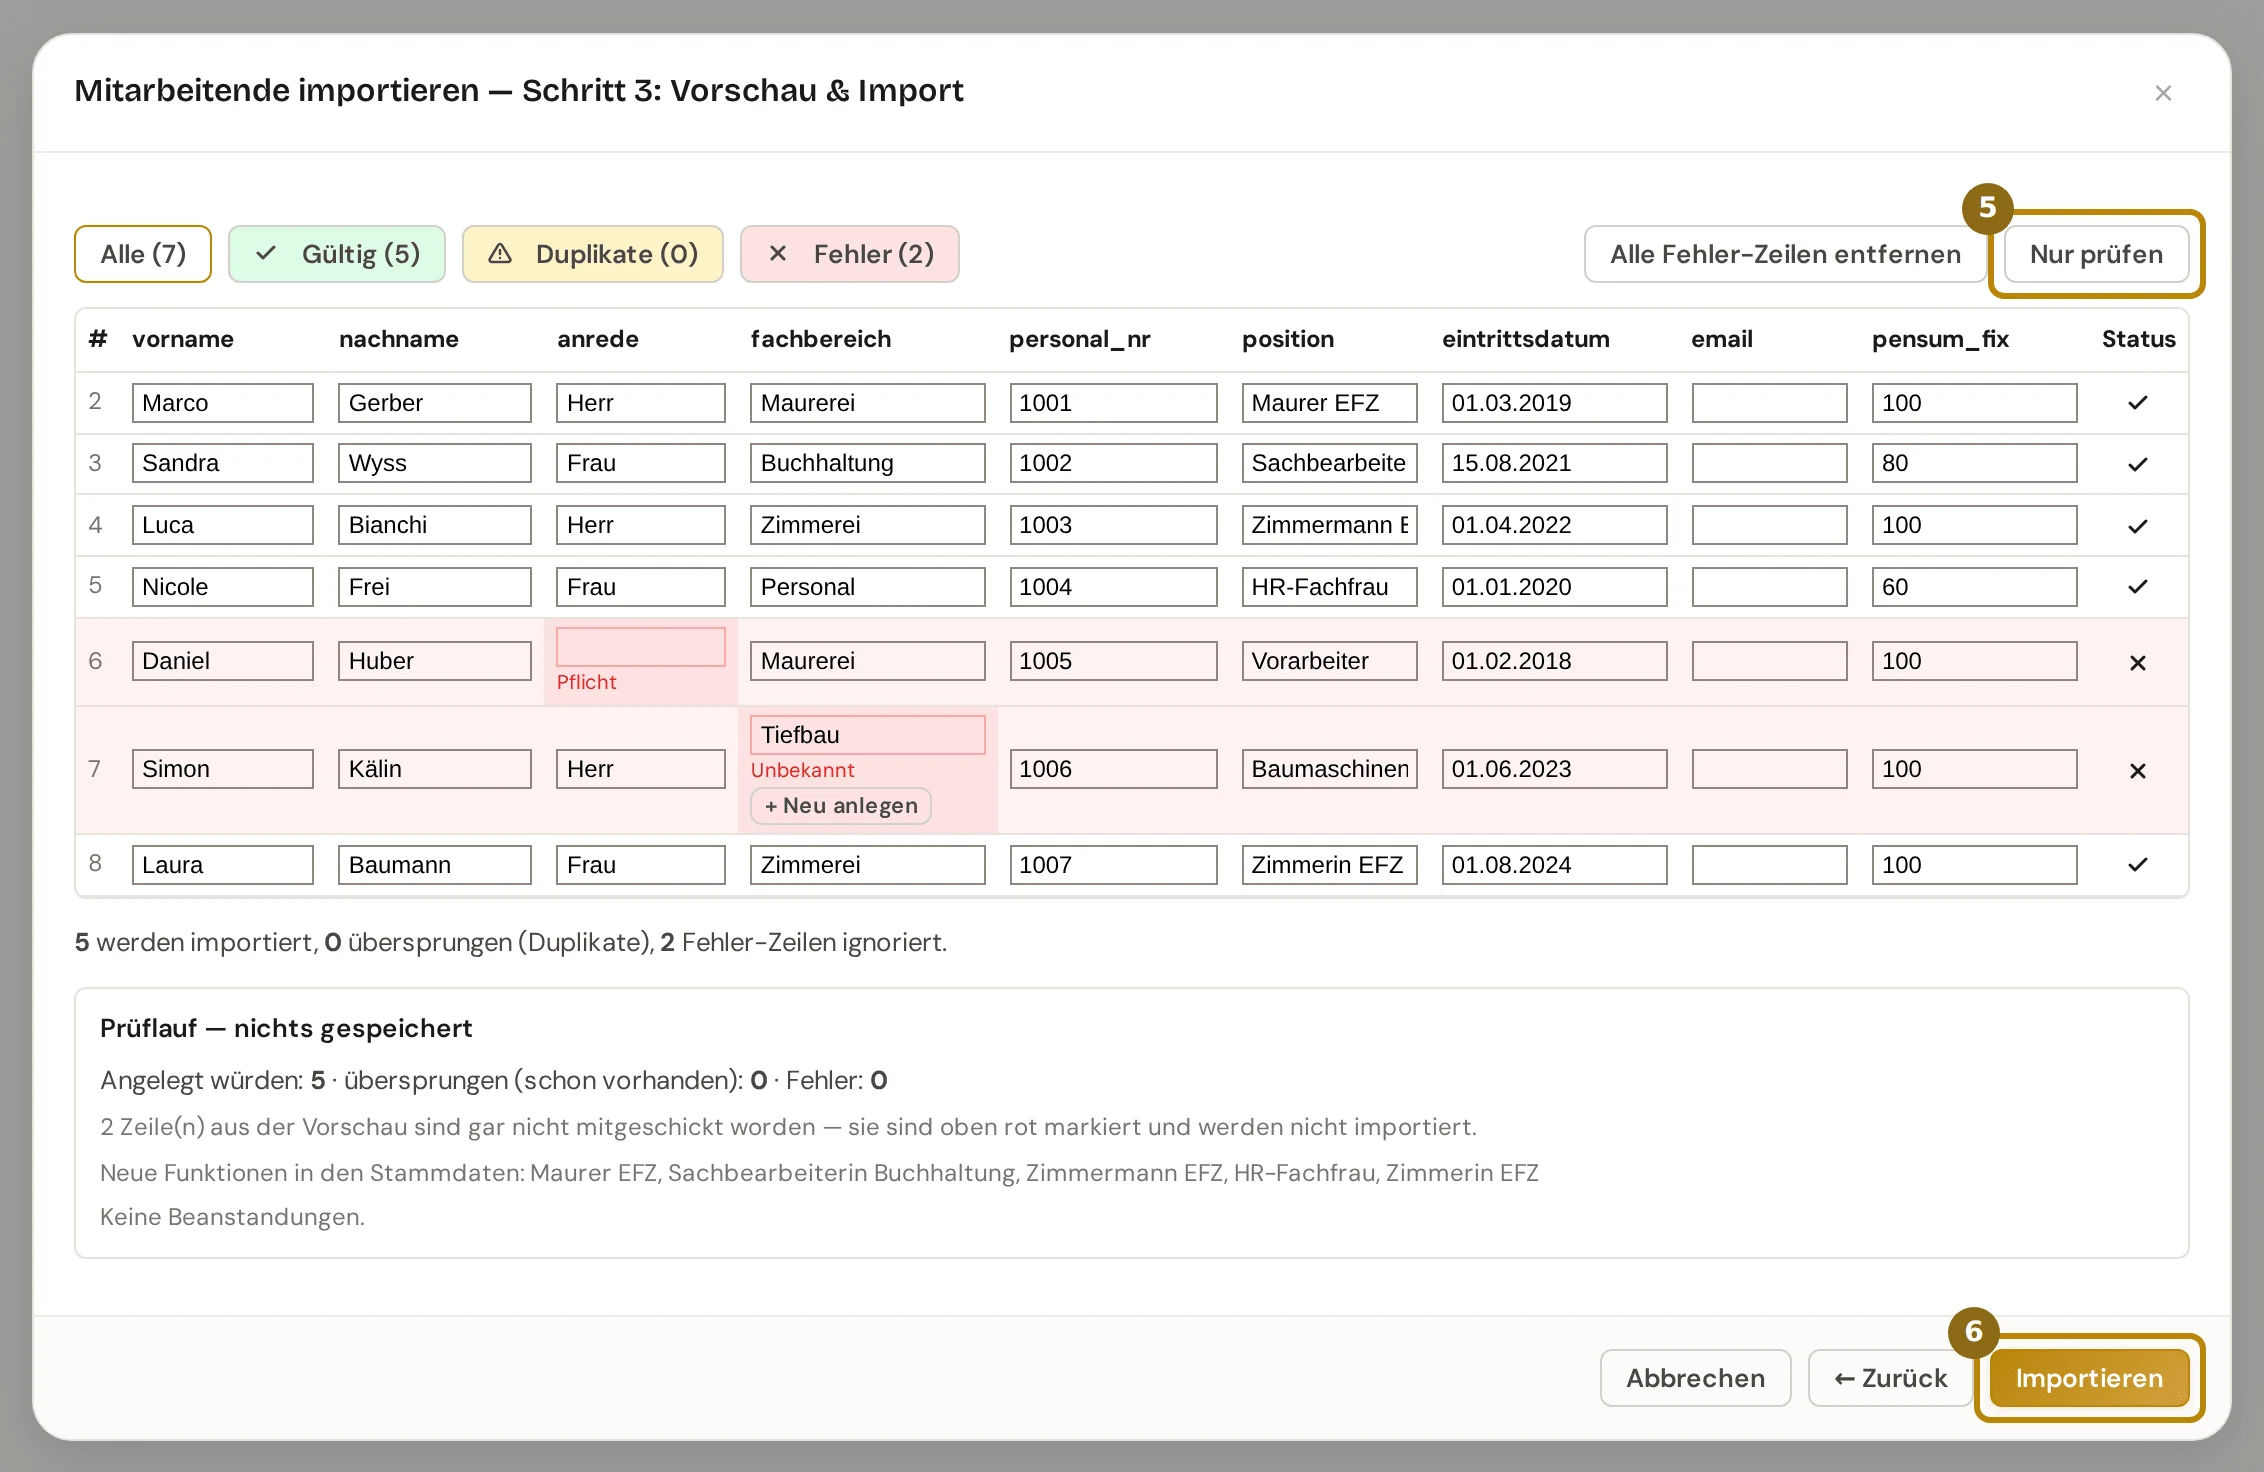
Task: Click the personal_nr field showing 1003
Action: [x=1113, y=525]
